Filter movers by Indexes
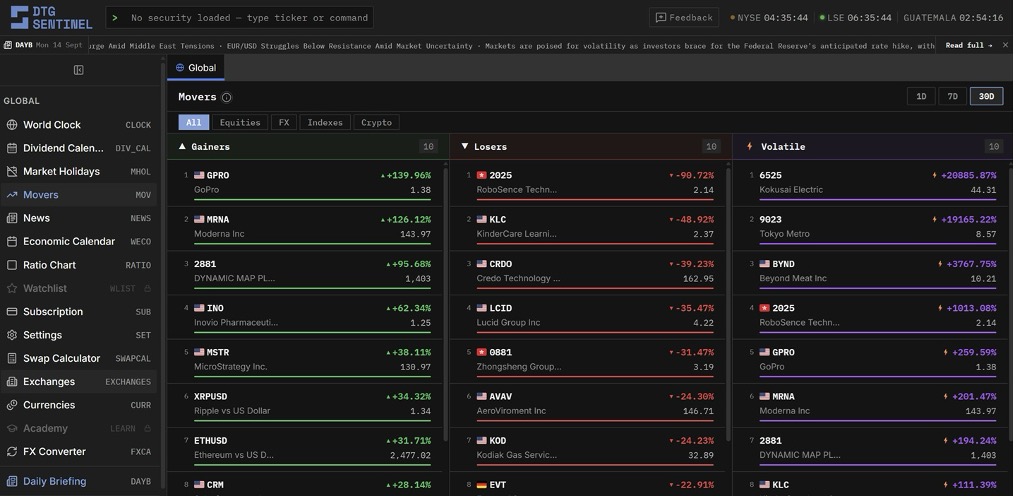This screenshot has width=1016, height=496. tap(325, 123)
